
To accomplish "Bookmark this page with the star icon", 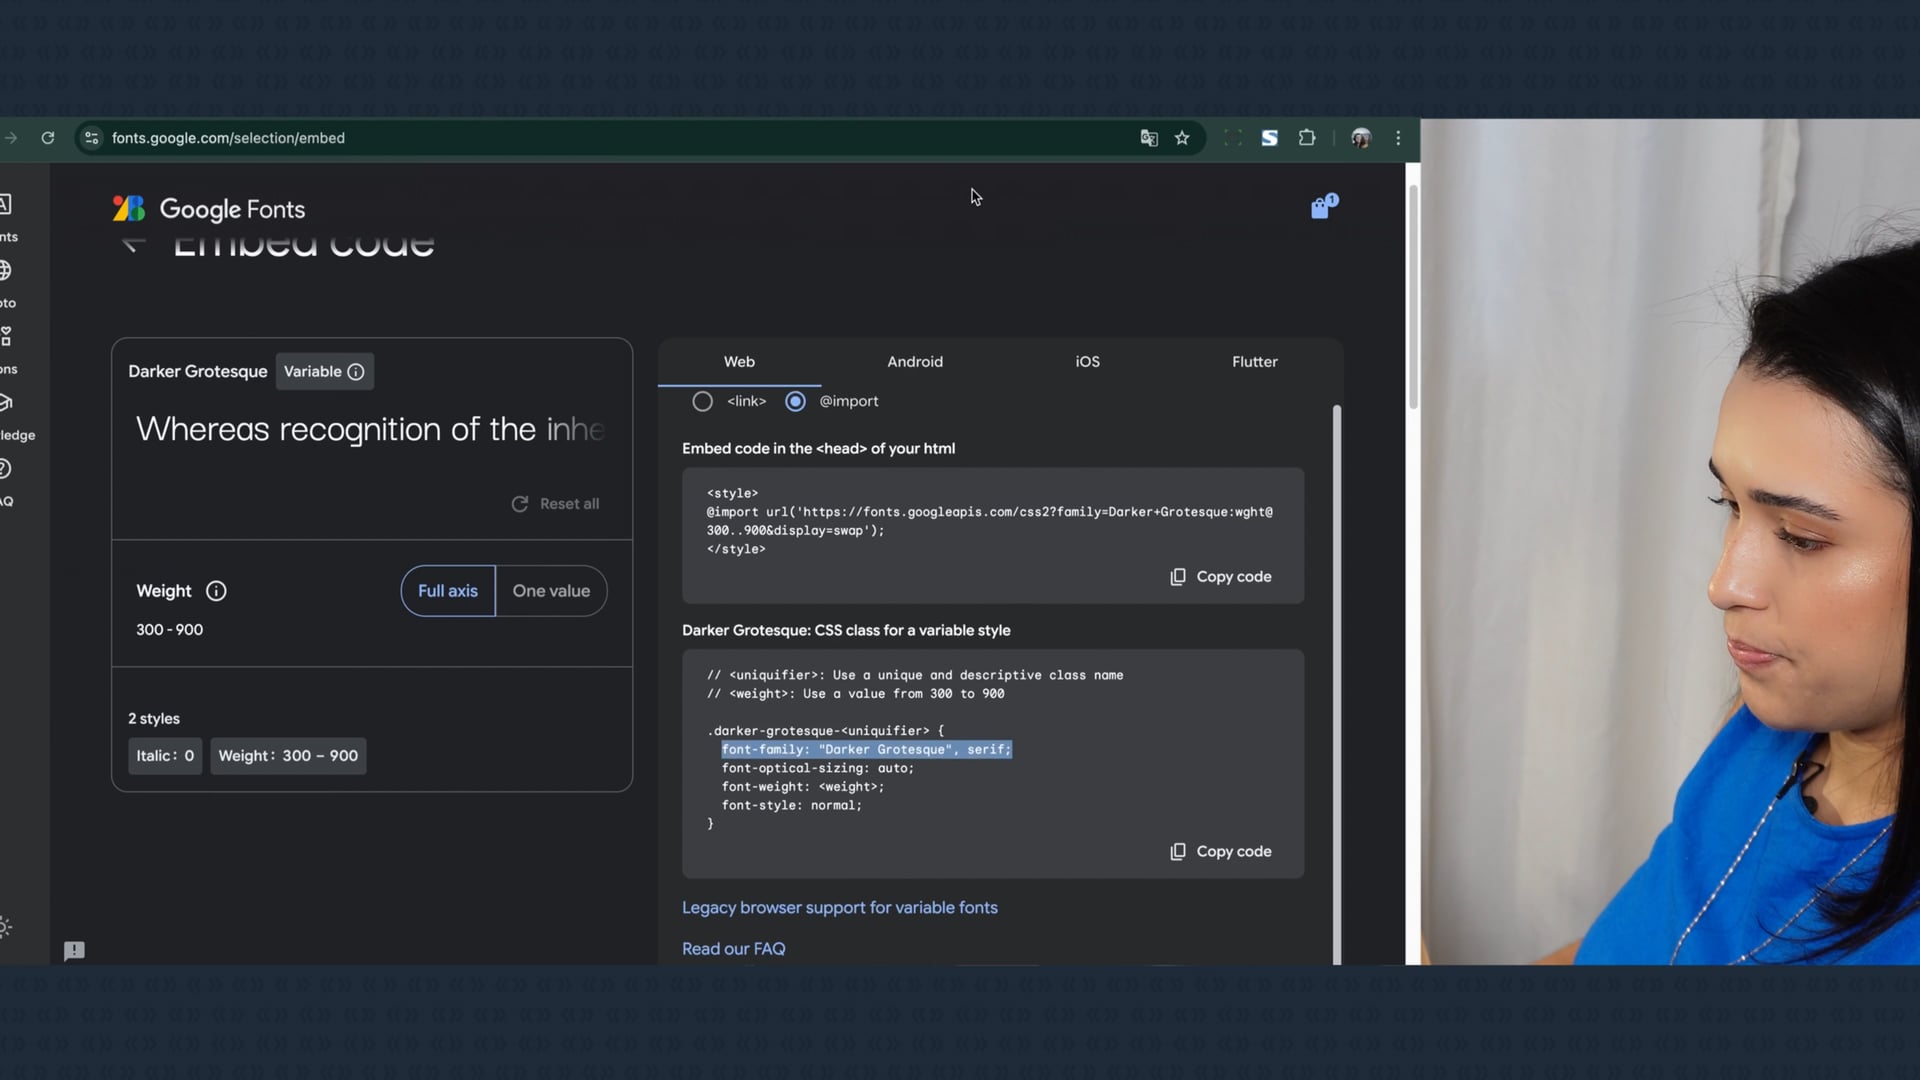I will 1182,138.
